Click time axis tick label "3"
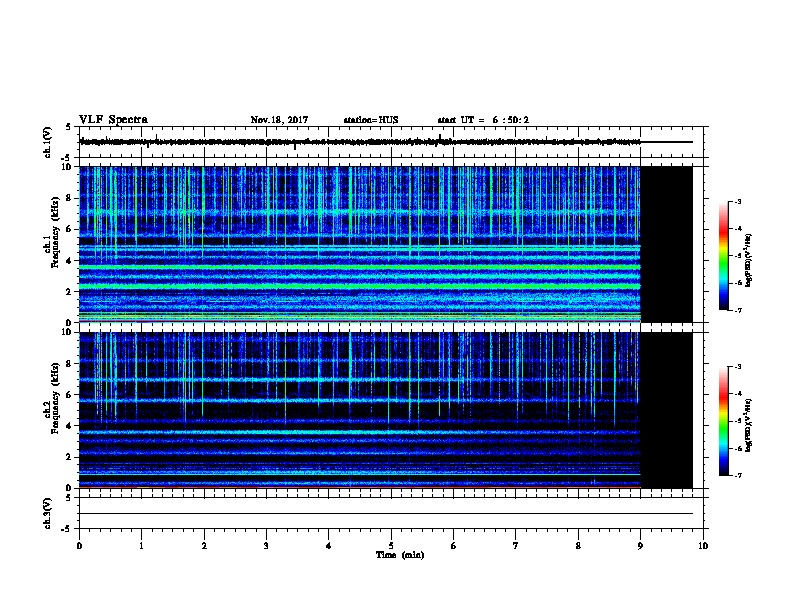 click(x=266, y=546)
